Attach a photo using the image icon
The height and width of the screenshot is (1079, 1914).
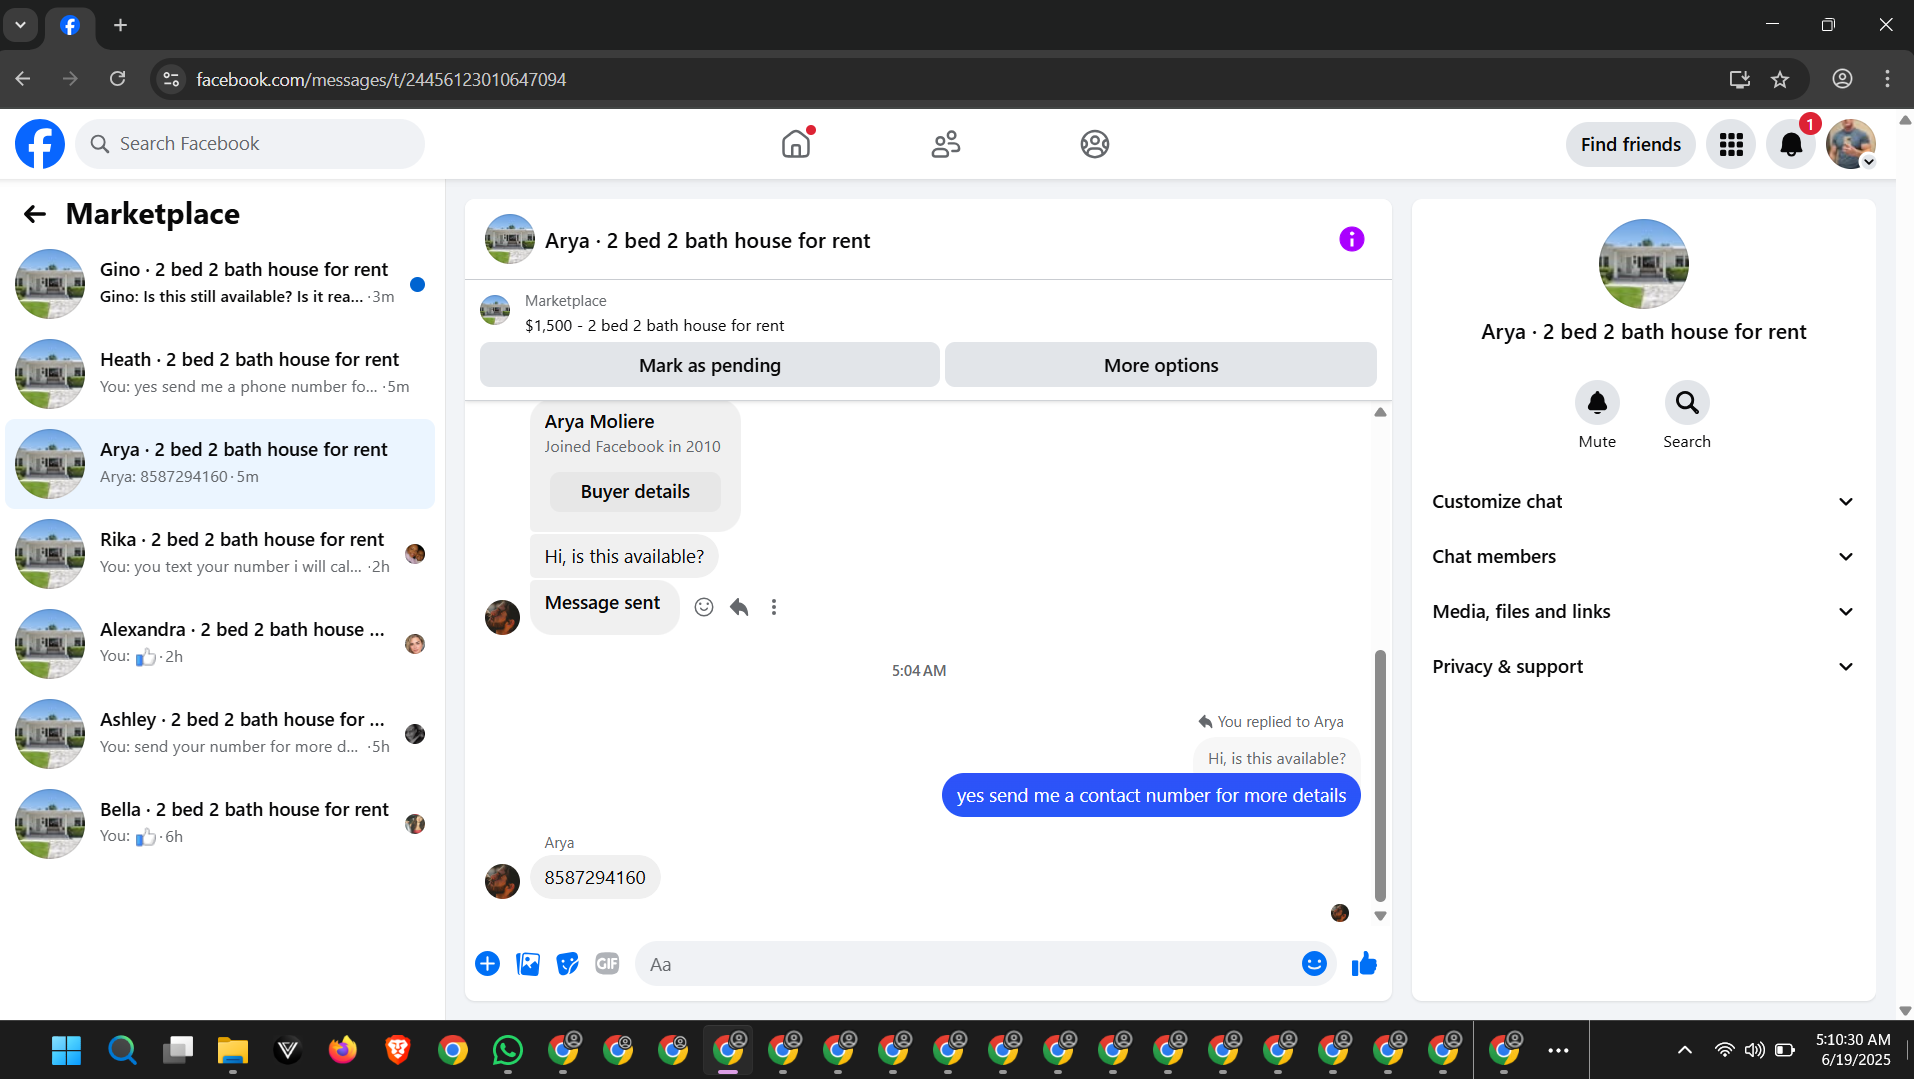click(528, 963)
